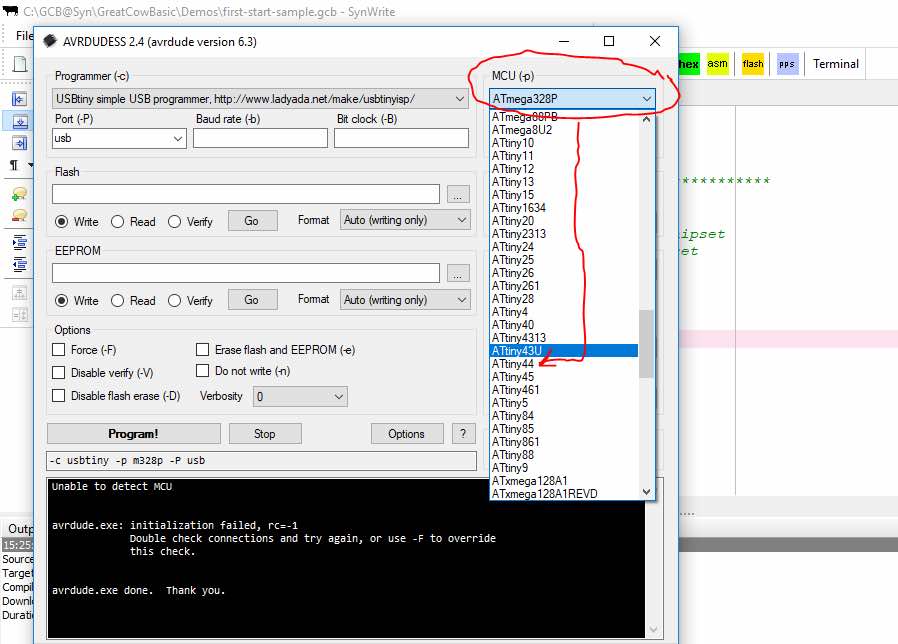Click the Program! button
This screenshot has height=644, width=898.
133,434
